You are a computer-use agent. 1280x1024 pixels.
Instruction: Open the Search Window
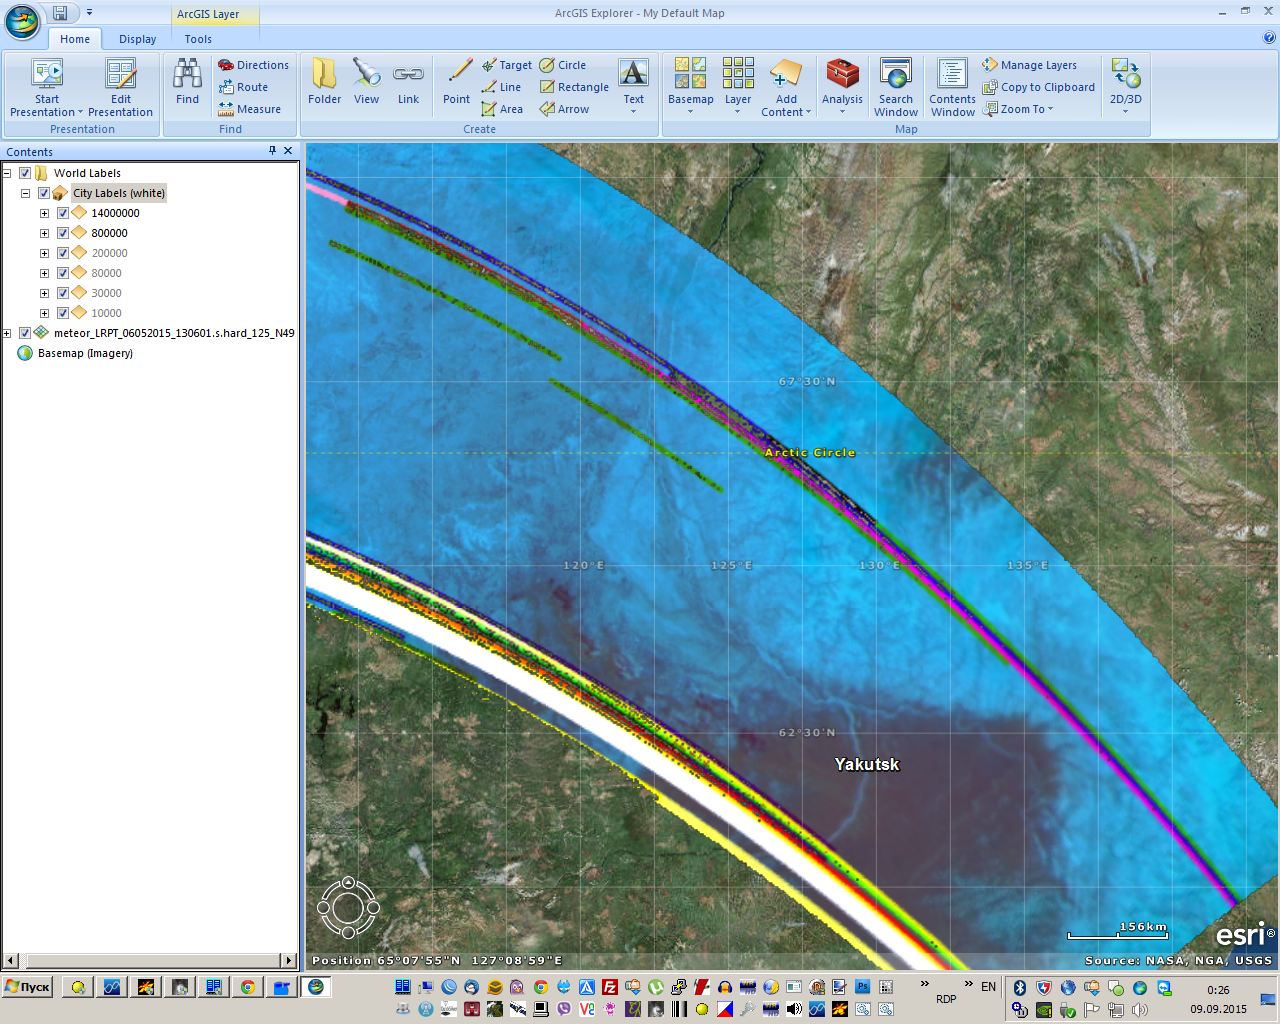point(896,88)
